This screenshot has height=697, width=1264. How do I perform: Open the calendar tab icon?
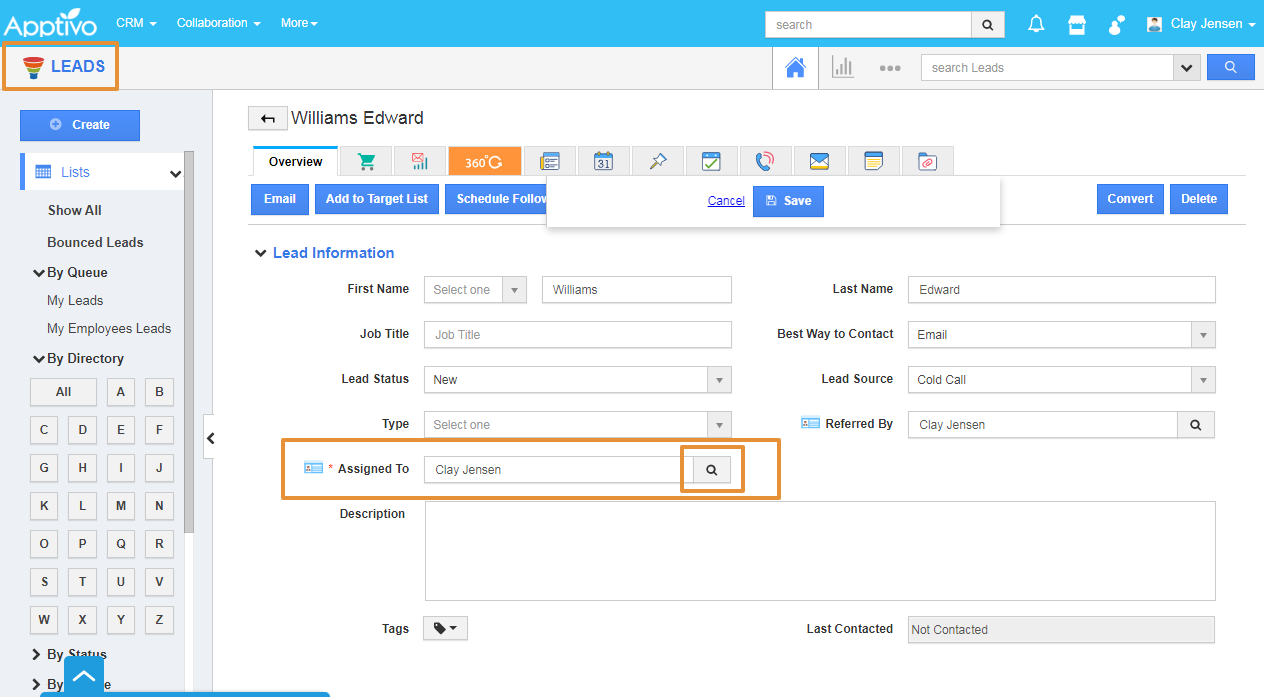click(604, 161)
